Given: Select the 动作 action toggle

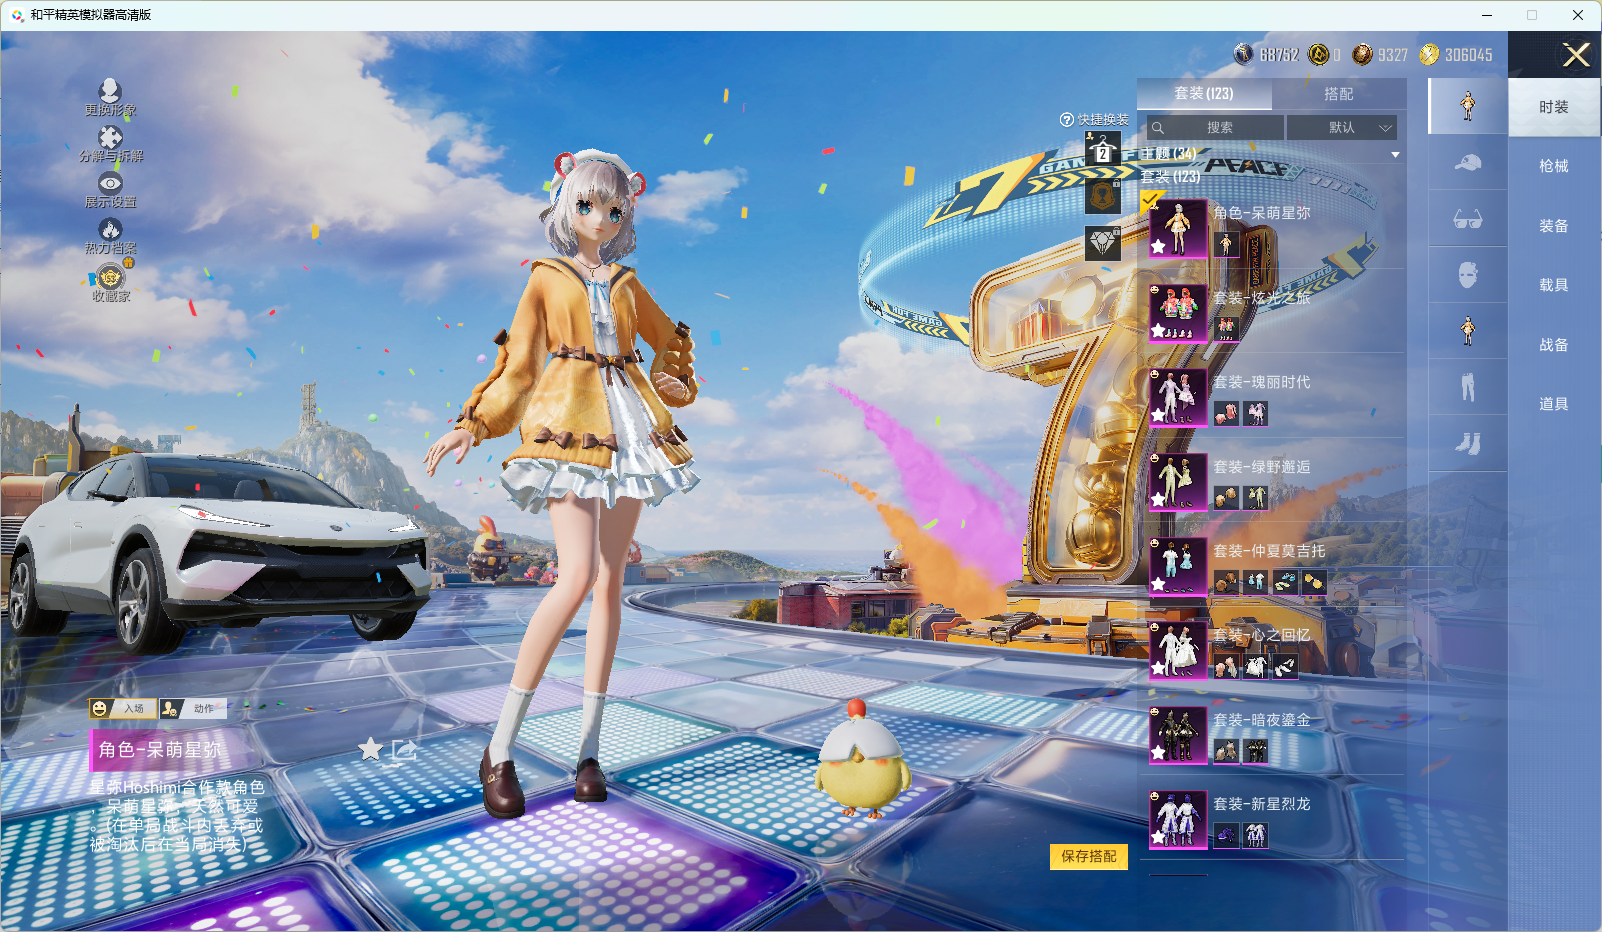Looking at the screenshot, I should pos(193,709).
